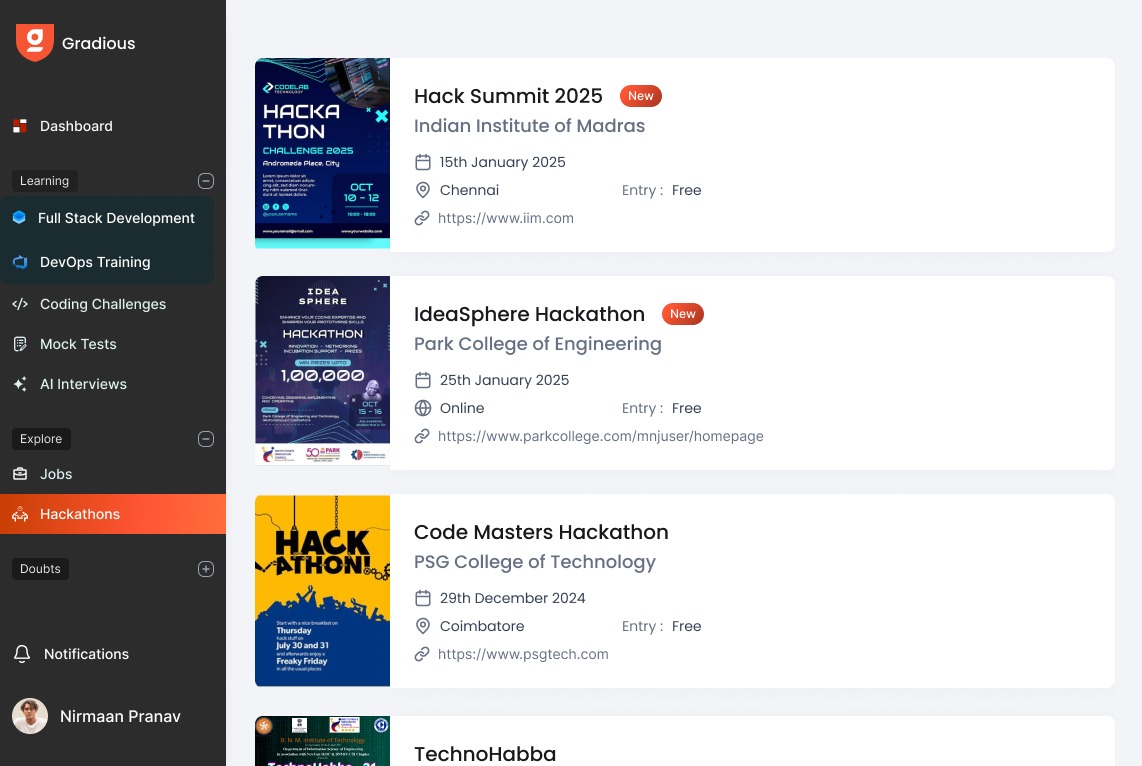Open the Jobs briefcase icon
1142x766 pixels.
pos(20,474)
